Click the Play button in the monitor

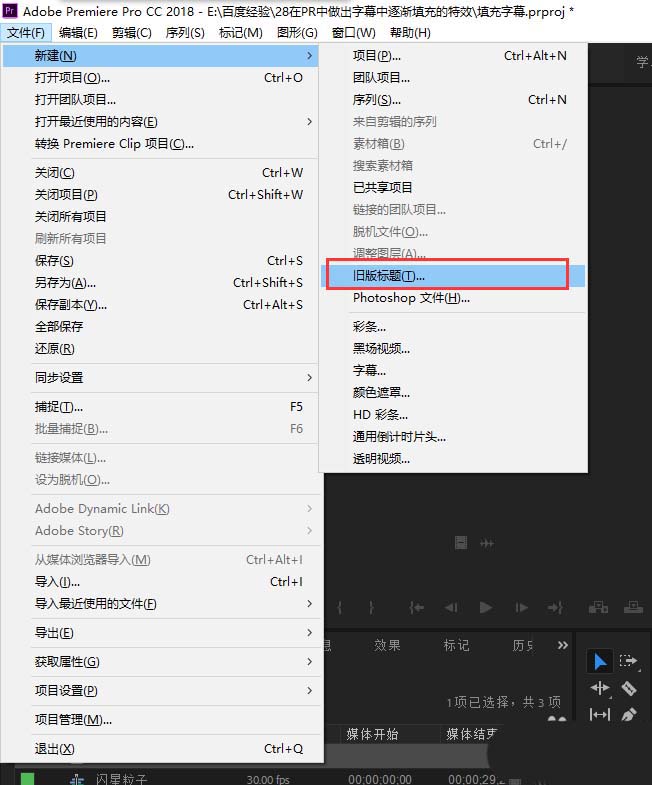(485, 607)
